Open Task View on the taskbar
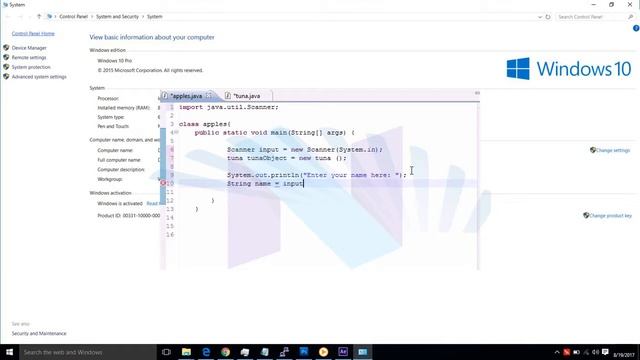640x360 pixels. point(166,352)
